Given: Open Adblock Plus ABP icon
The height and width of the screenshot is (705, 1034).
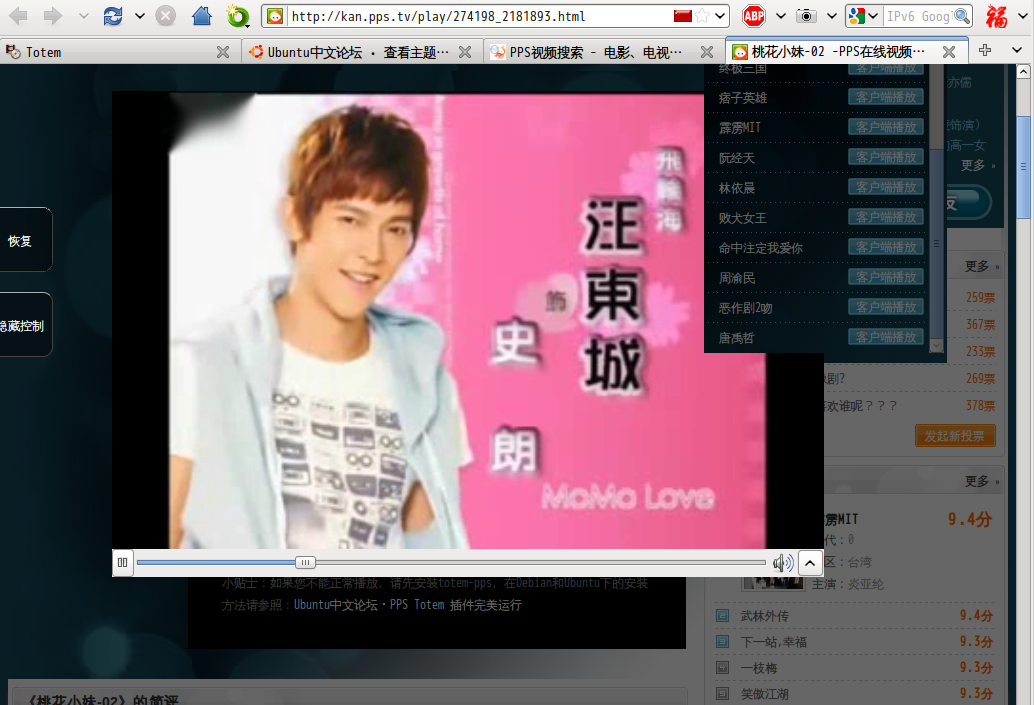Looking at the screenshot, I should point(754,16).
